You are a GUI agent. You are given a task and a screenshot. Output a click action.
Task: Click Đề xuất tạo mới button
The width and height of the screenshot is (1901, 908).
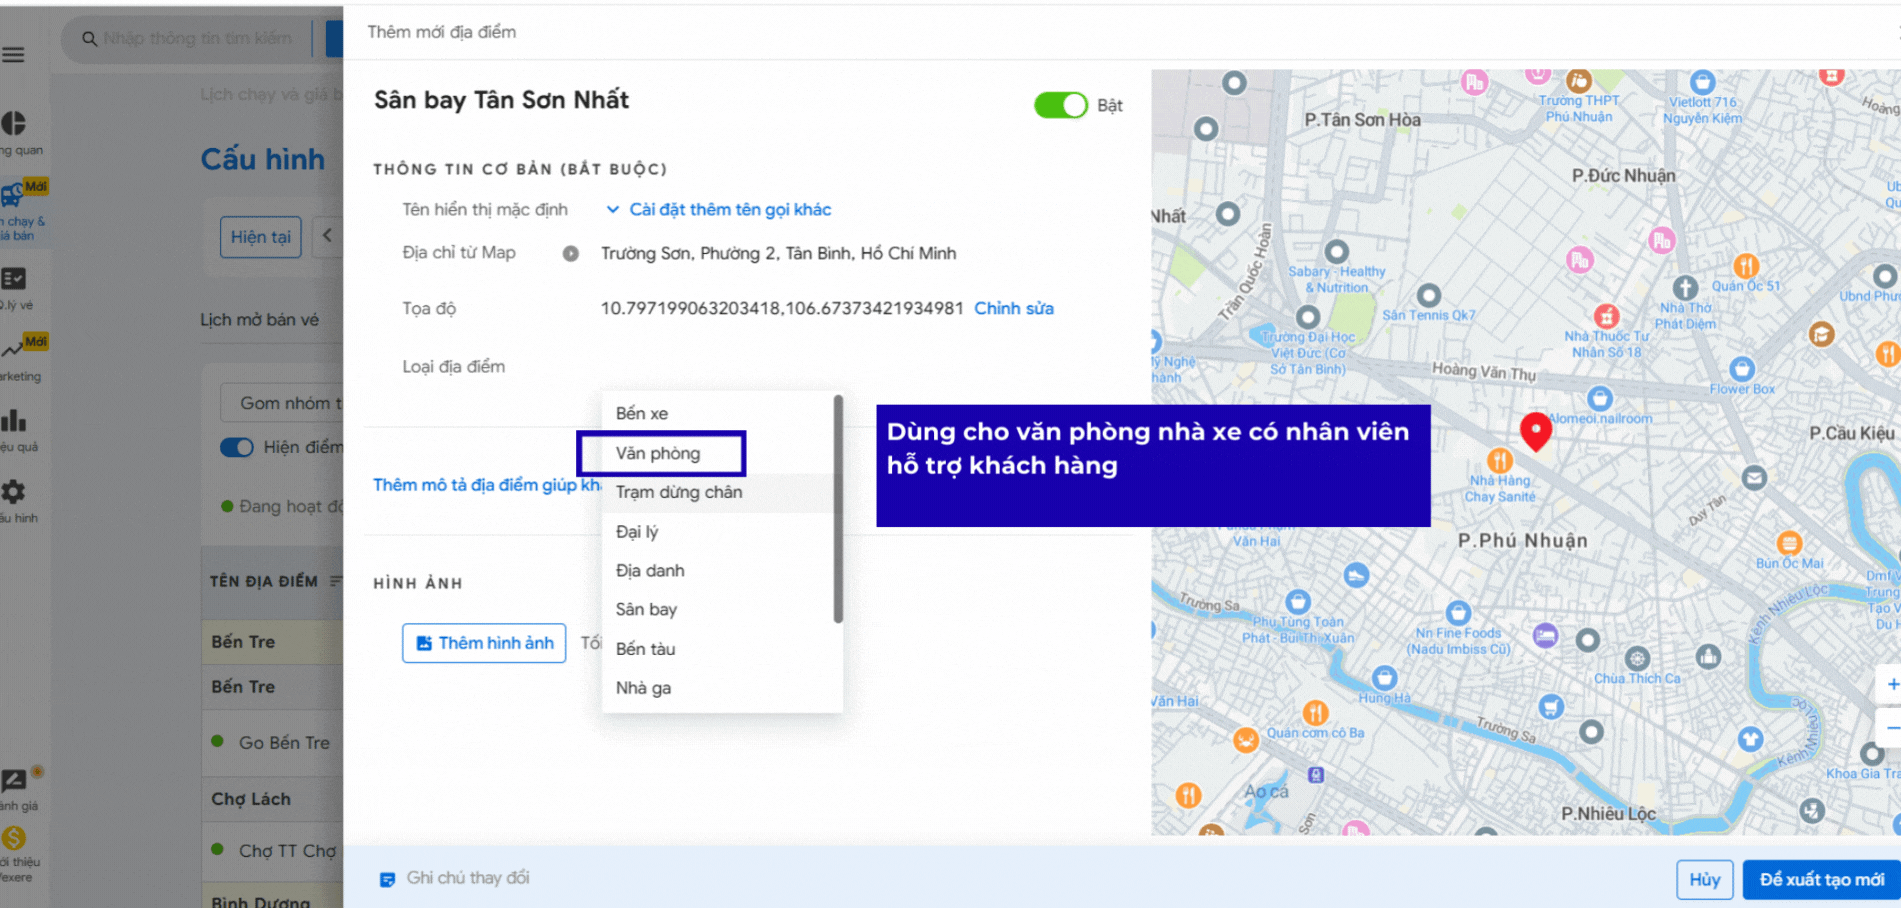[x=1820, y=879]
